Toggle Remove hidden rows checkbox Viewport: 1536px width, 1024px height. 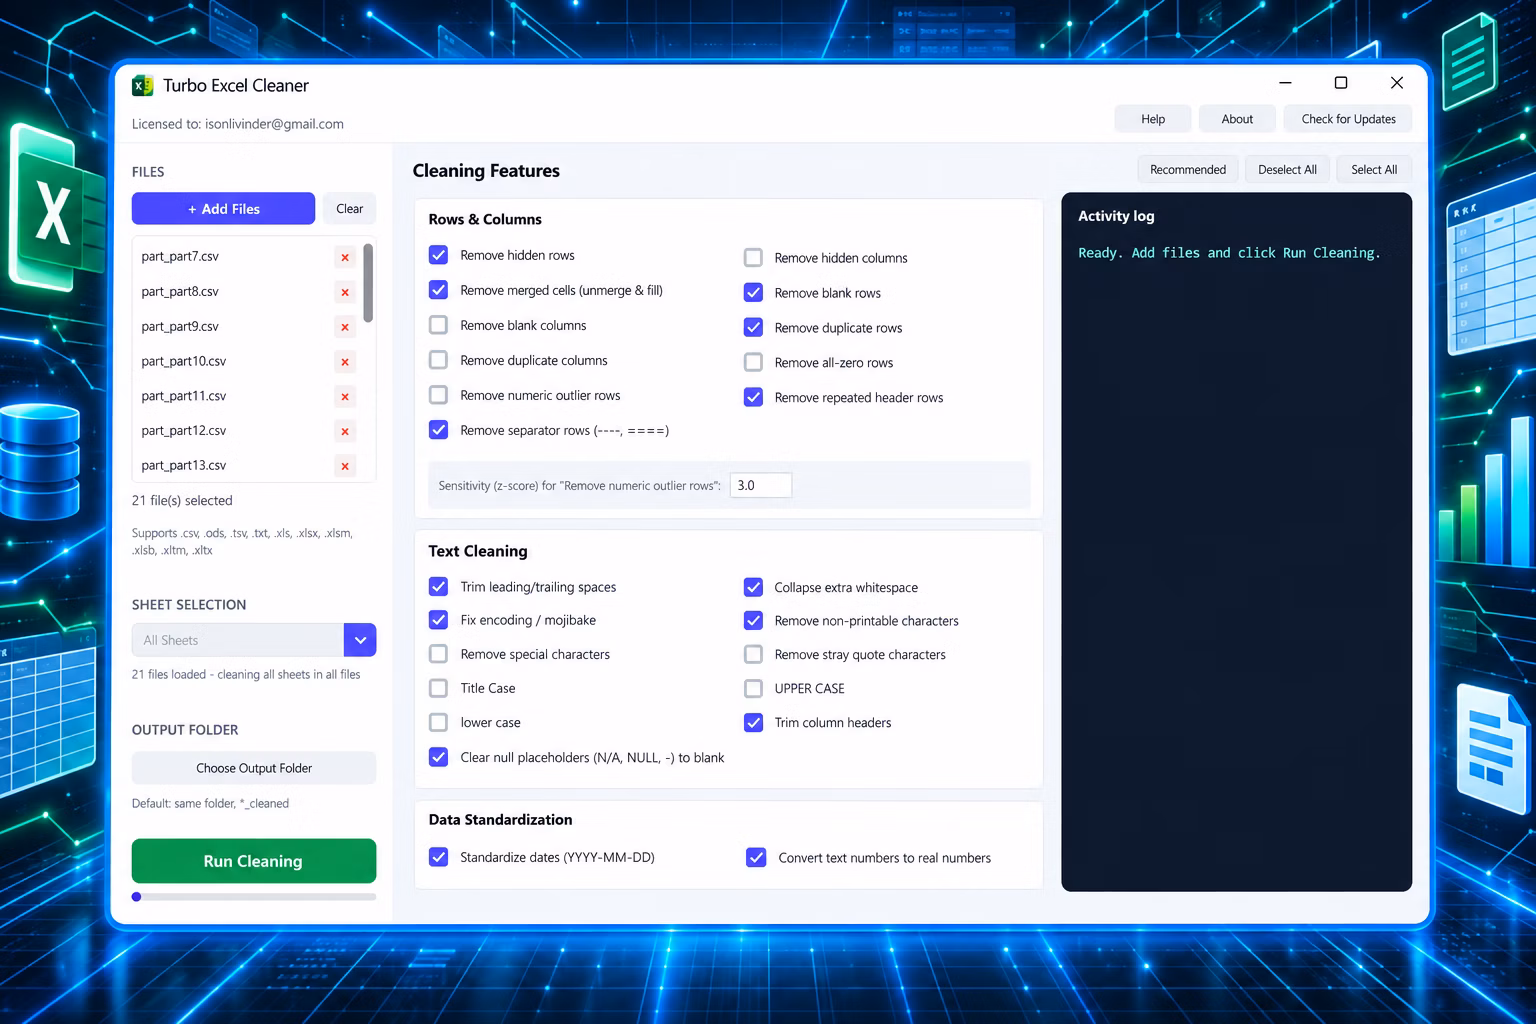point(438,255)
